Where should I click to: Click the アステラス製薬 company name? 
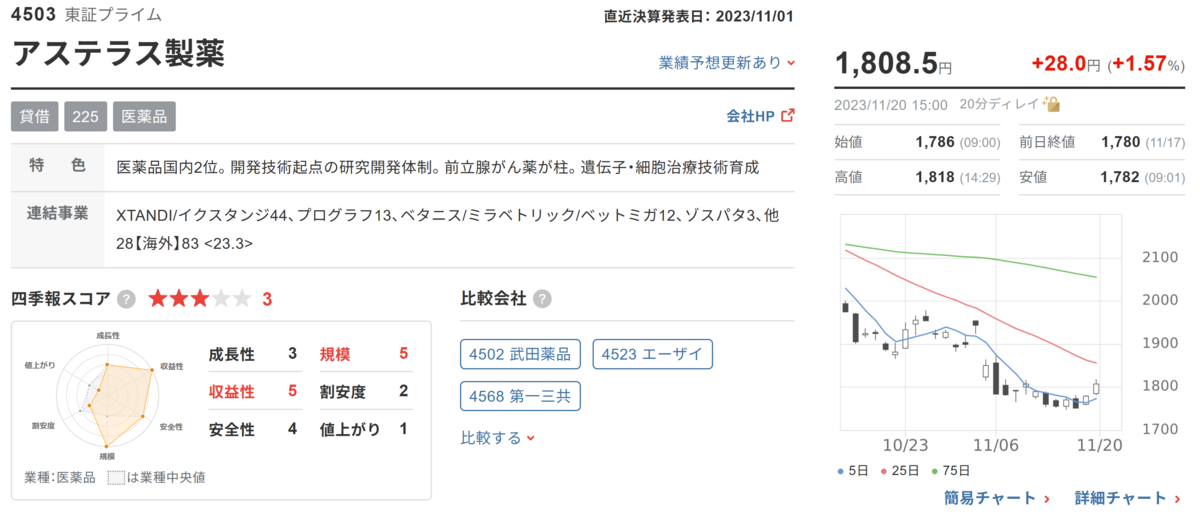[119, 53]
